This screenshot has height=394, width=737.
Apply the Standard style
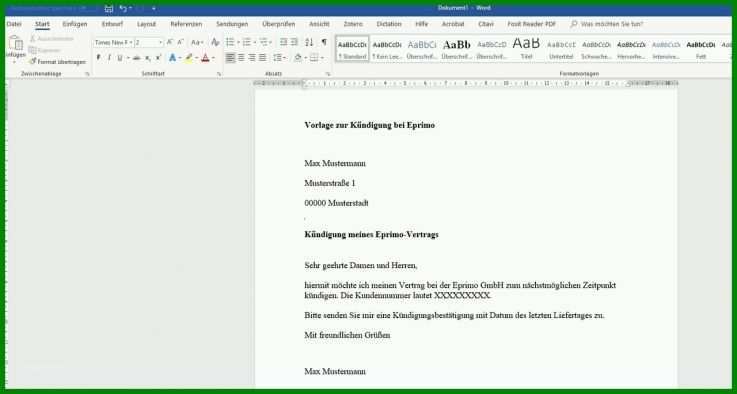click(352, 49)
